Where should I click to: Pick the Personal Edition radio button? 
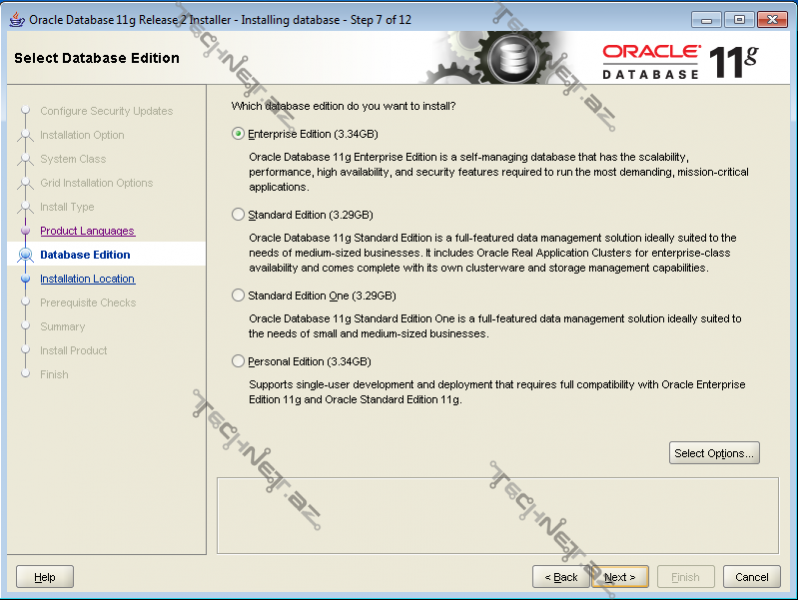[238, 362]
